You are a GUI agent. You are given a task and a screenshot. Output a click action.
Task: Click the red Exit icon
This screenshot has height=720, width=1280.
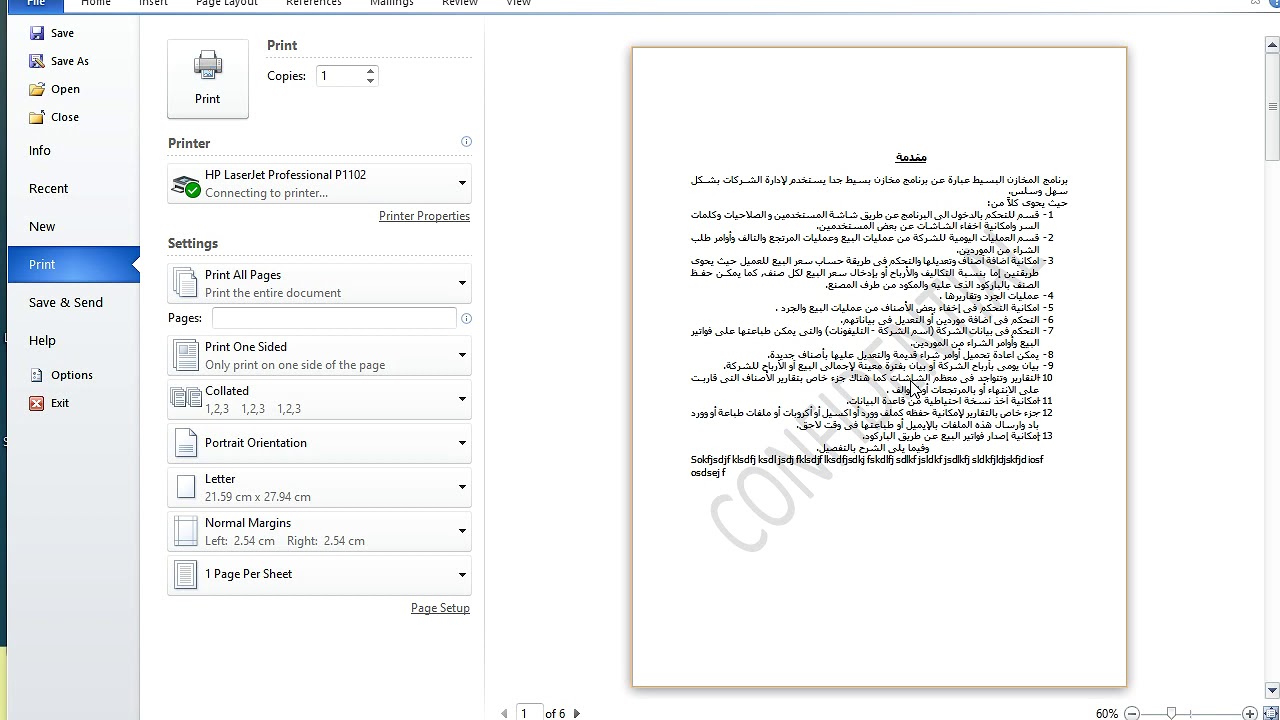click(37, 403)
